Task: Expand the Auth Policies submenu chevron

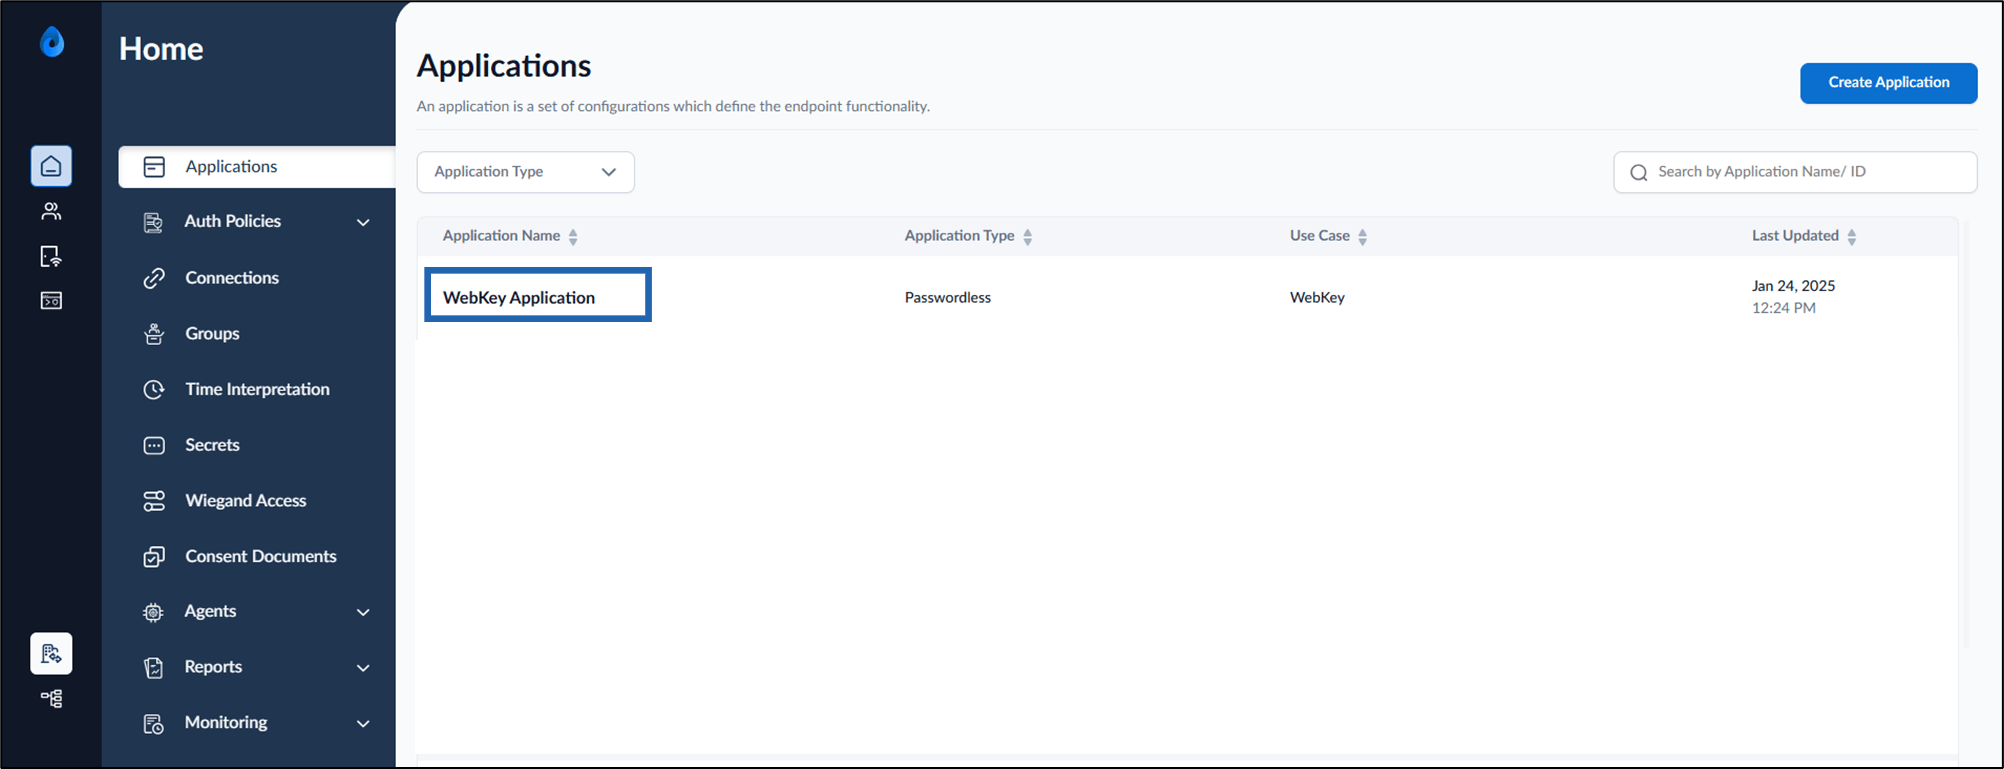Action: [363, 222]
